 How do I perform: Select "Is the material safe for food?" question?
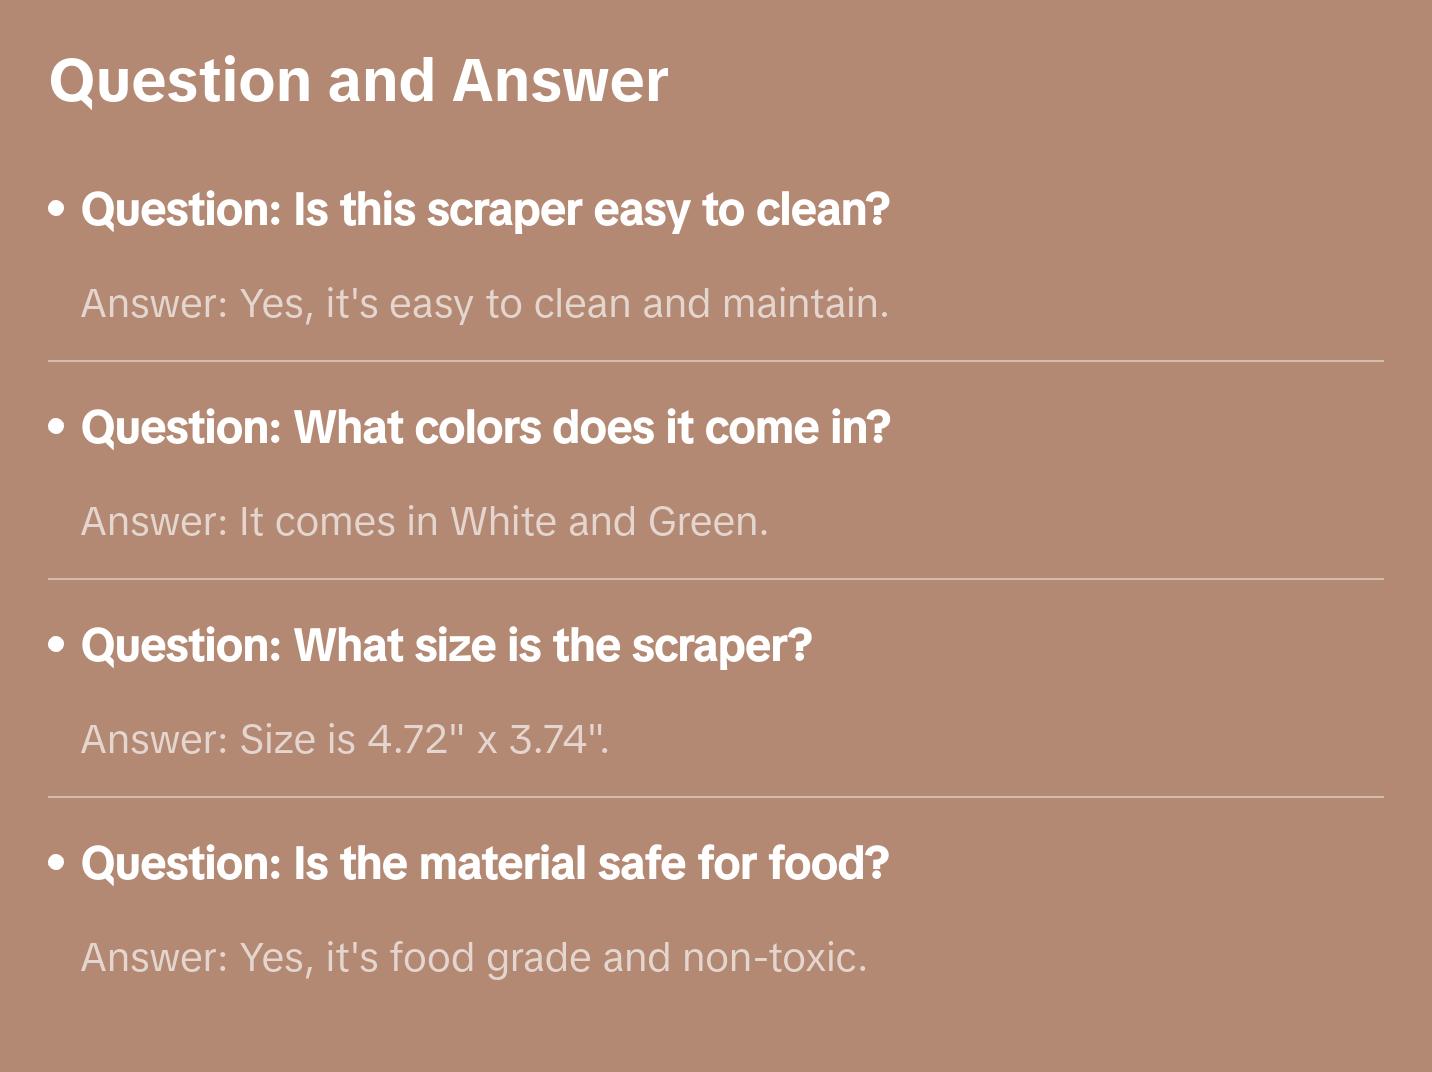click(x=485, y=864)
